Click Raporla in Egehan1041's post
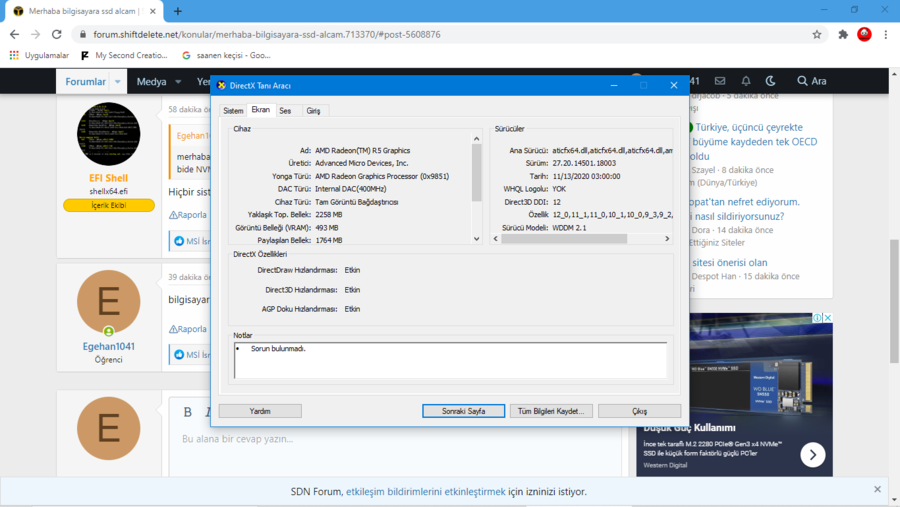Screen dimensions: 900x507 tap(188, 329)
